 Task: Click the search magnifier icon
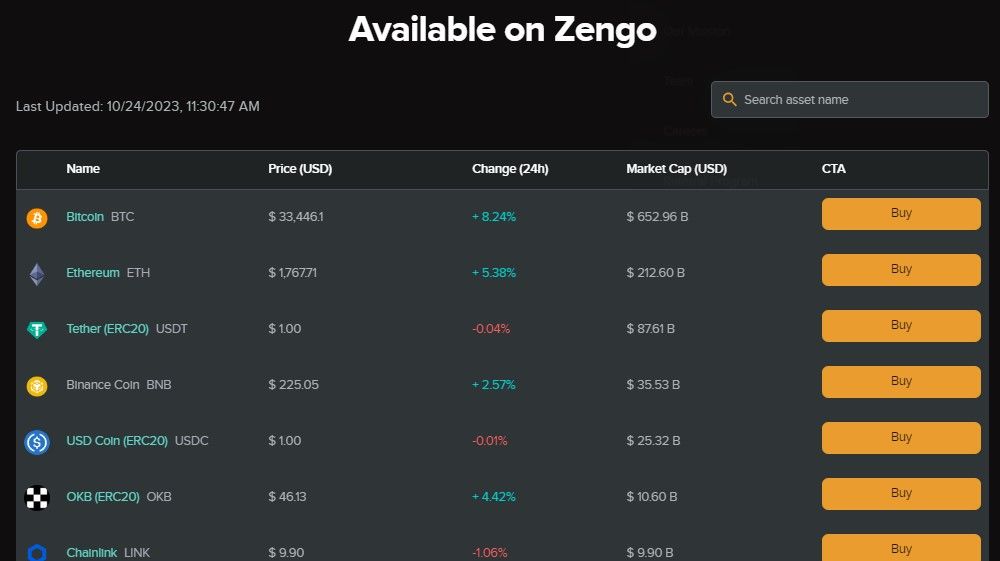click(x=729, y=100)
